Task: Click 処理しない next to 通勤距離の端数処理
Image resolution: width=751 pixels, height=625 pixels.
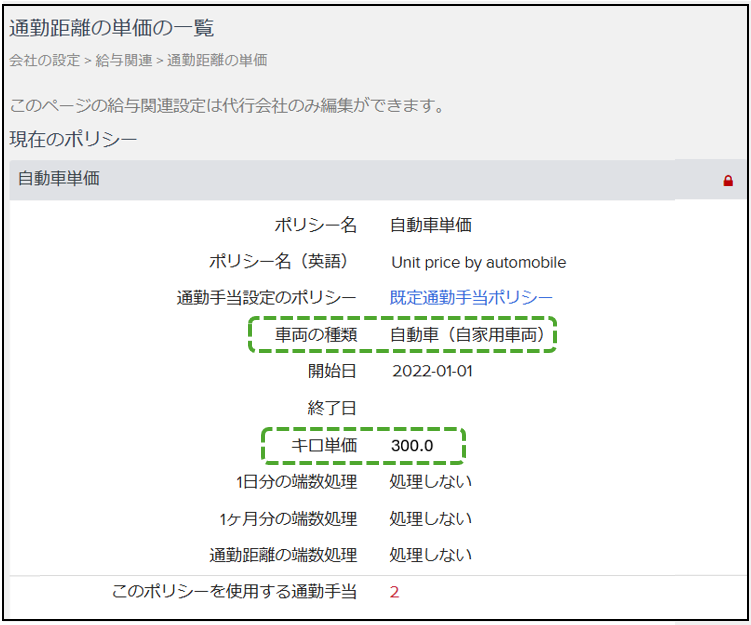Action: 430,555
